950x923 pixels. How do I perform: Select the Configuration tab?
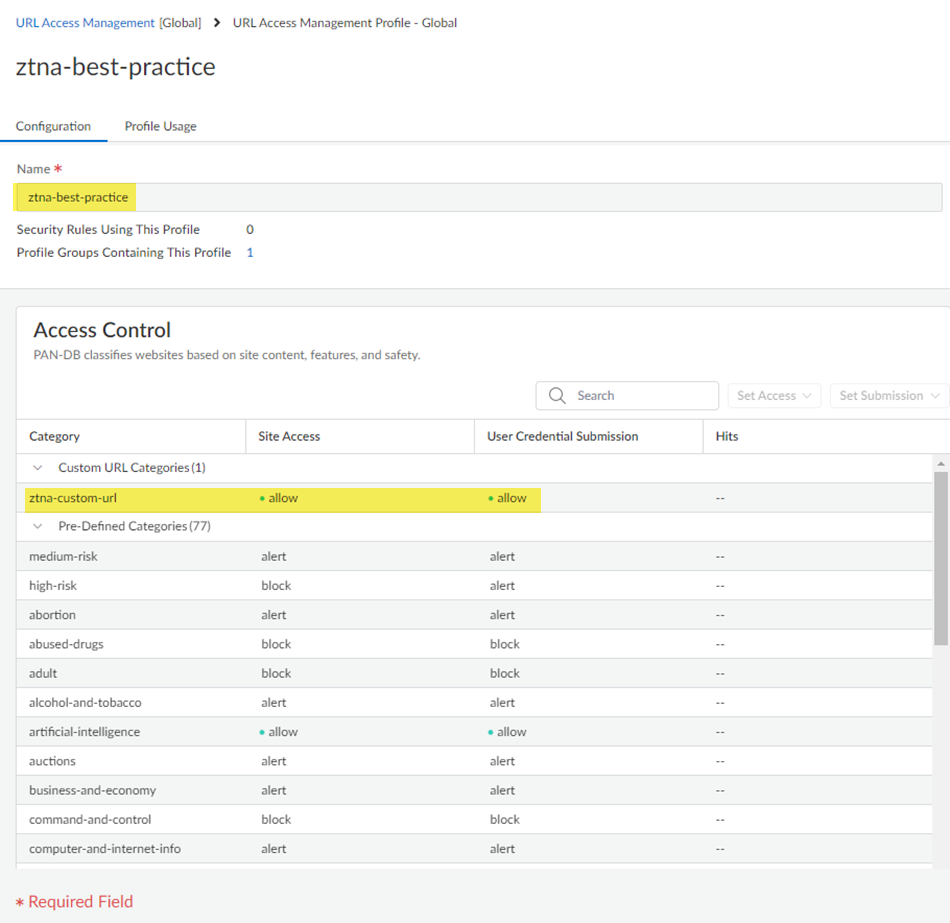pyautogui.click(x=53, y=126)
